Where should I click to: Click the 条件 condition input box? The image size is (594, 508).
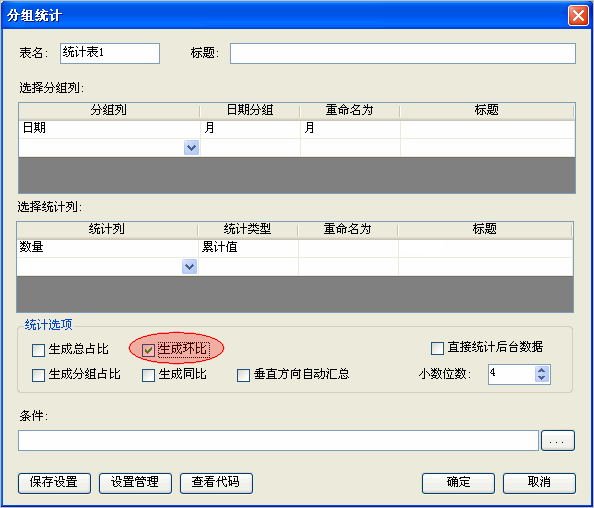[x=278, y=441]
